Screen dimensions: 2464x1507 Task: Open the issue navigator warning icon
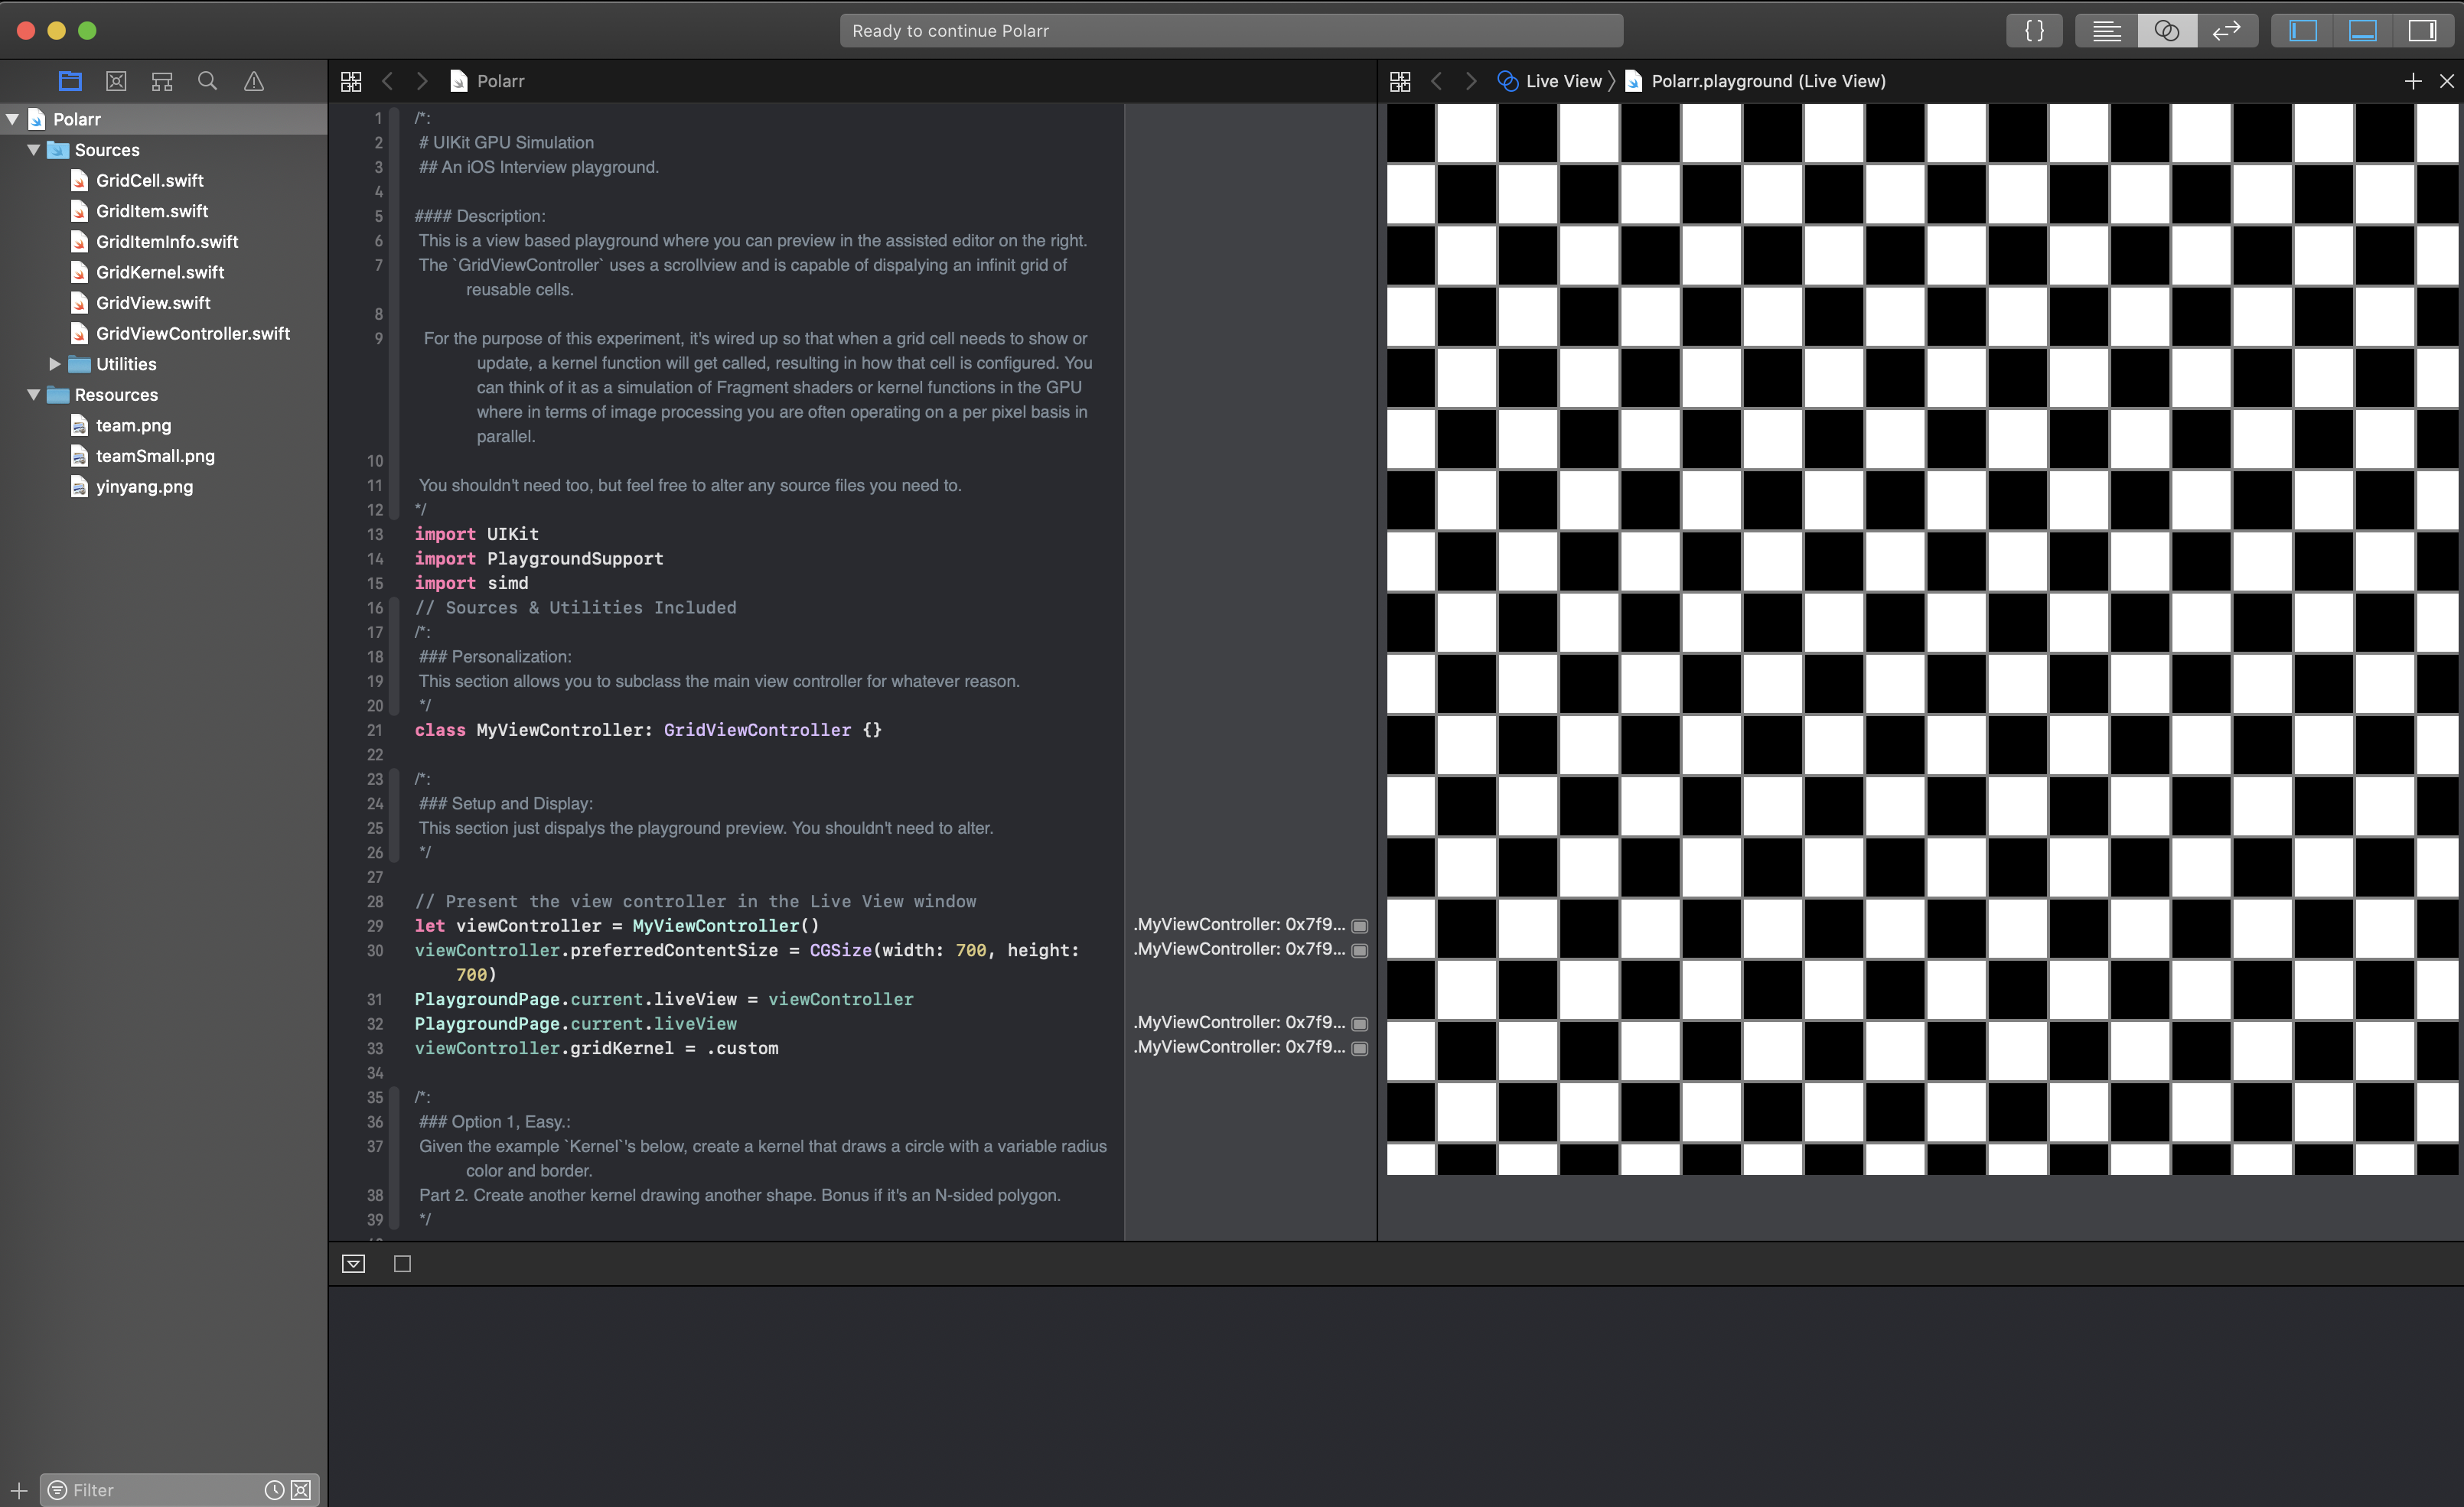coord(254,81)
